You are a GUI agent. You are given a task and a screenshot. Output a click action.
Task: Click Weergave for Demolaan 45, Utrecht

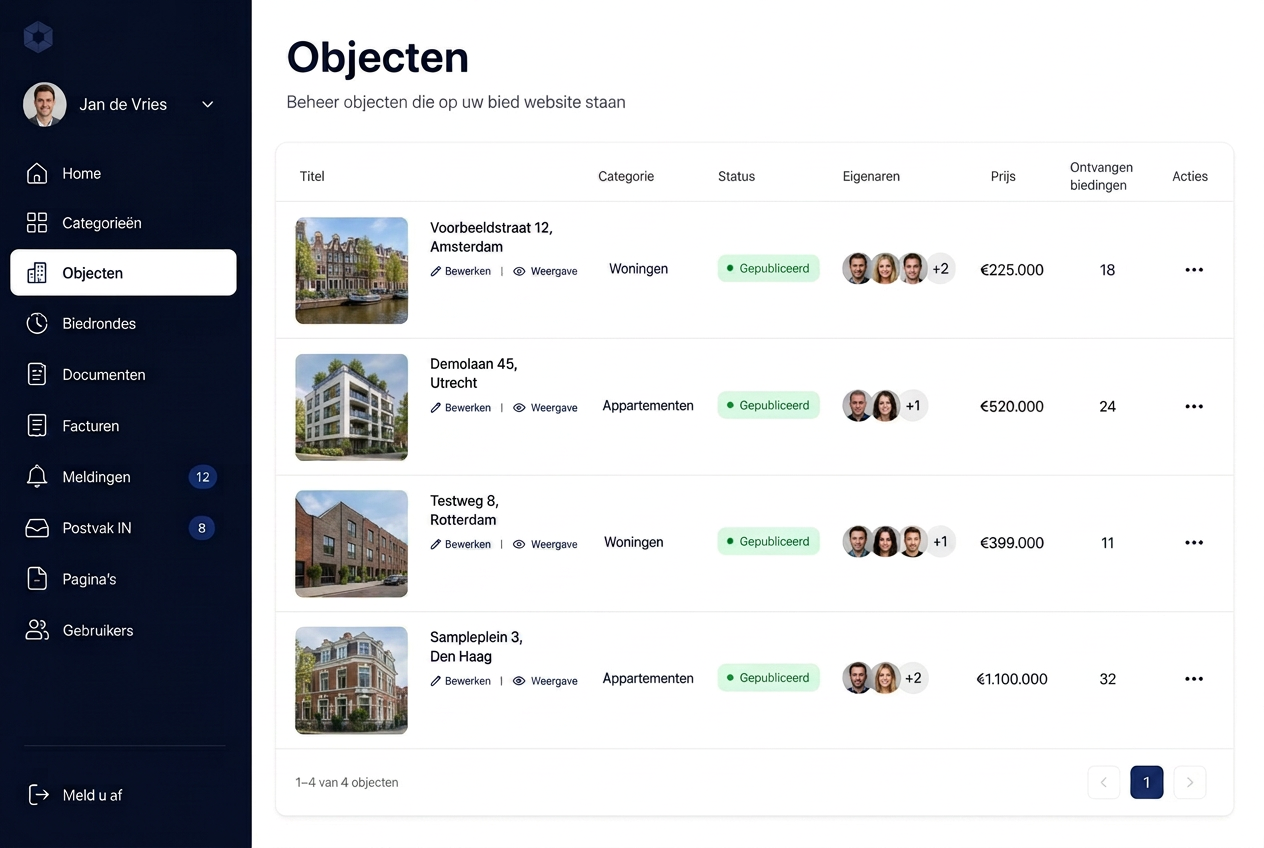point(546,408)
